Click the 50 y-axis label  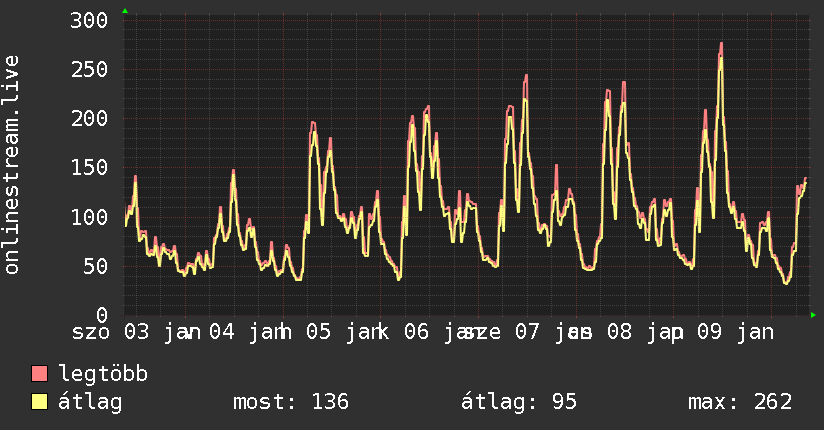coord(96,266)
